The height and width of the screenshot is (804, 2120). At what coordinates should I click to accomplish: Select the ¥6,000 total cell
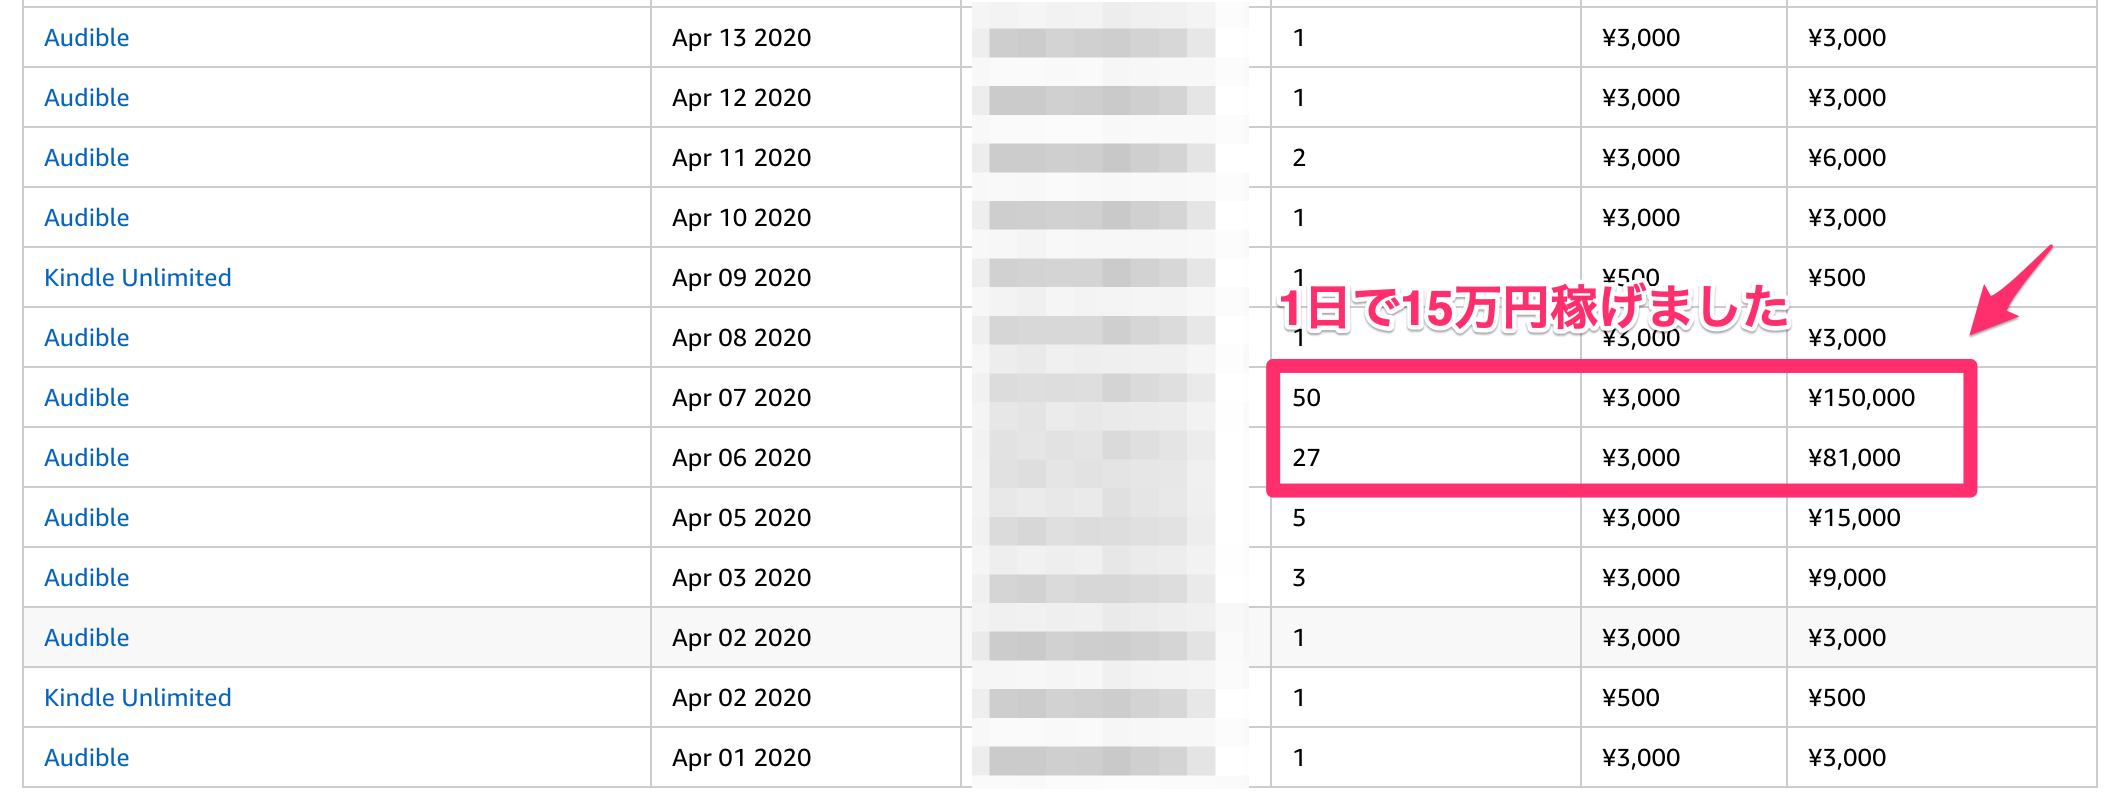click(1847, 158)
